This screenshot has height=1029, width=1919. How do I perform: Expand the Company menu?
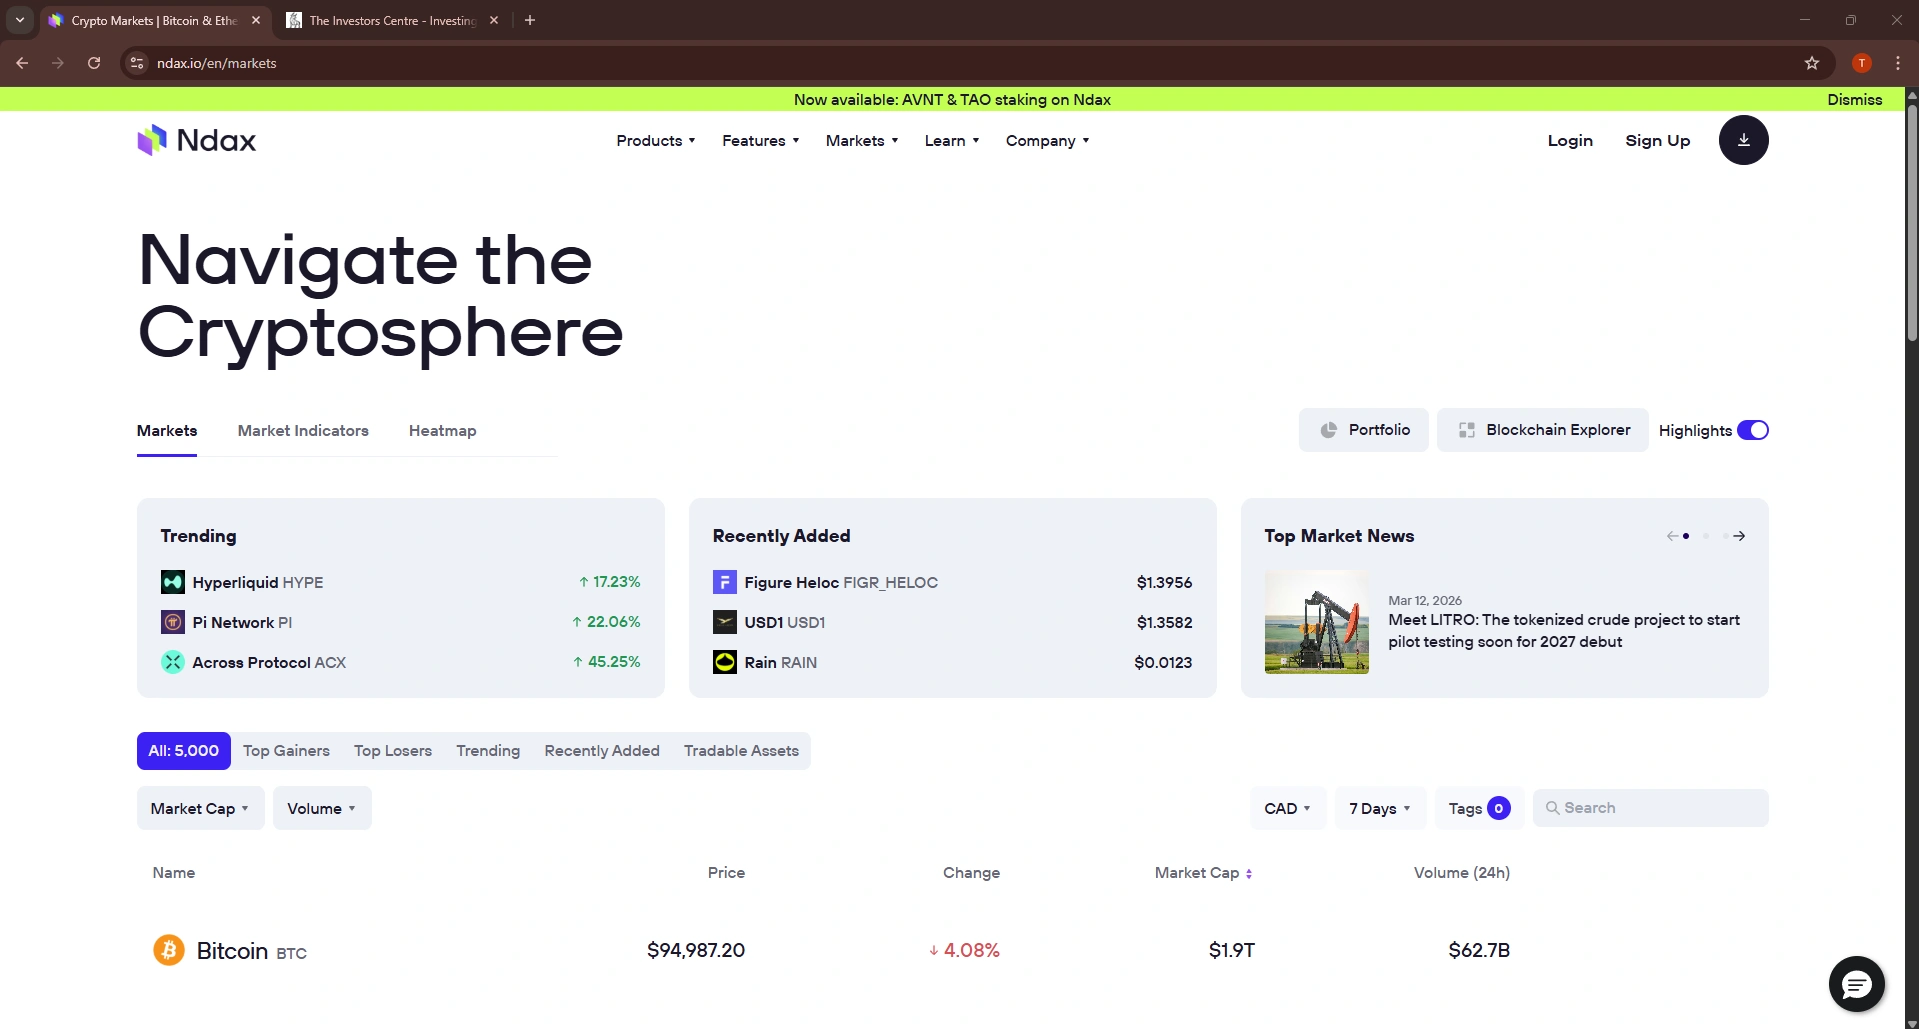coord(1047,141)
